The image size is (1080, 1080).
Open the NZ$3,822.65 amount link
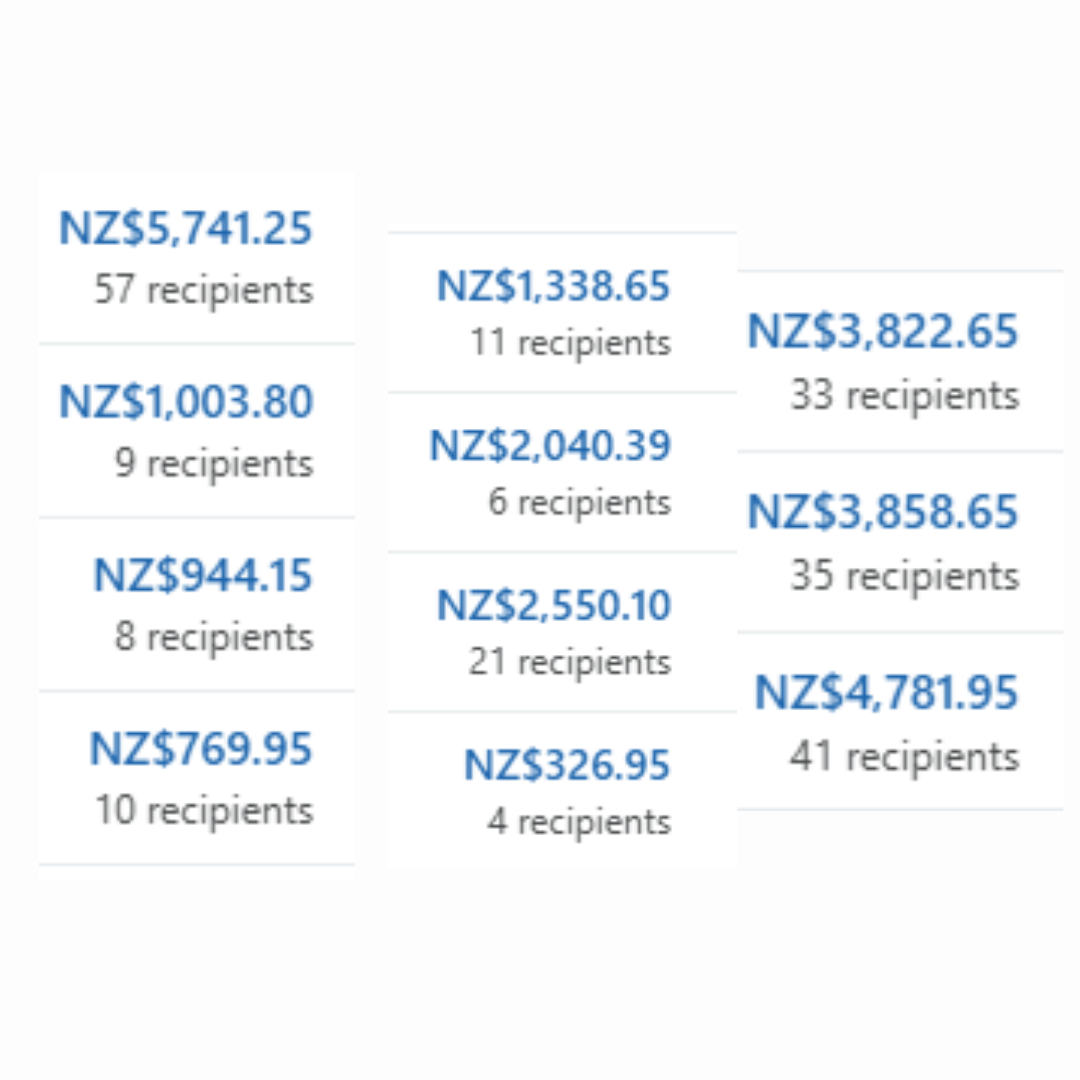point(883,332)
